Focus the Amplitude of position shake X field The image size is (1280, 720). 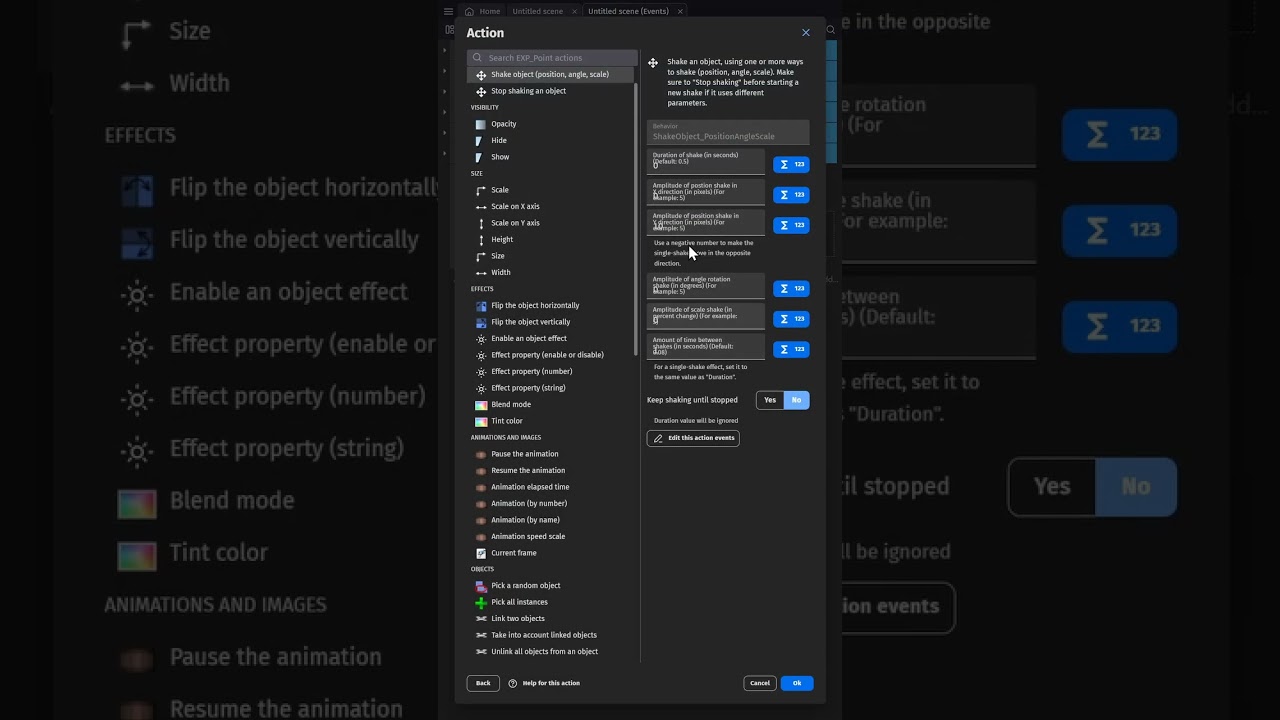click(706, 194)
